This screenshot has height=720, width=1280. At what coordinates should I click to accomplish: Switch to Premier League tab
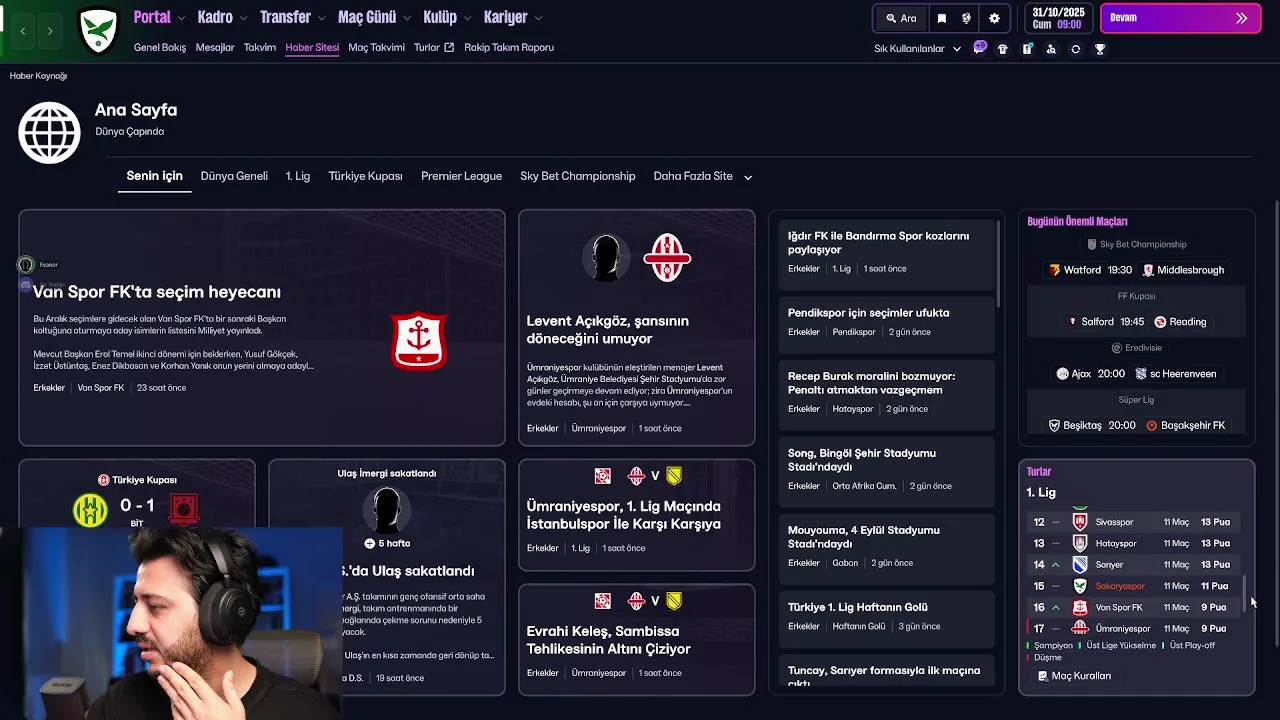[461, 176]
